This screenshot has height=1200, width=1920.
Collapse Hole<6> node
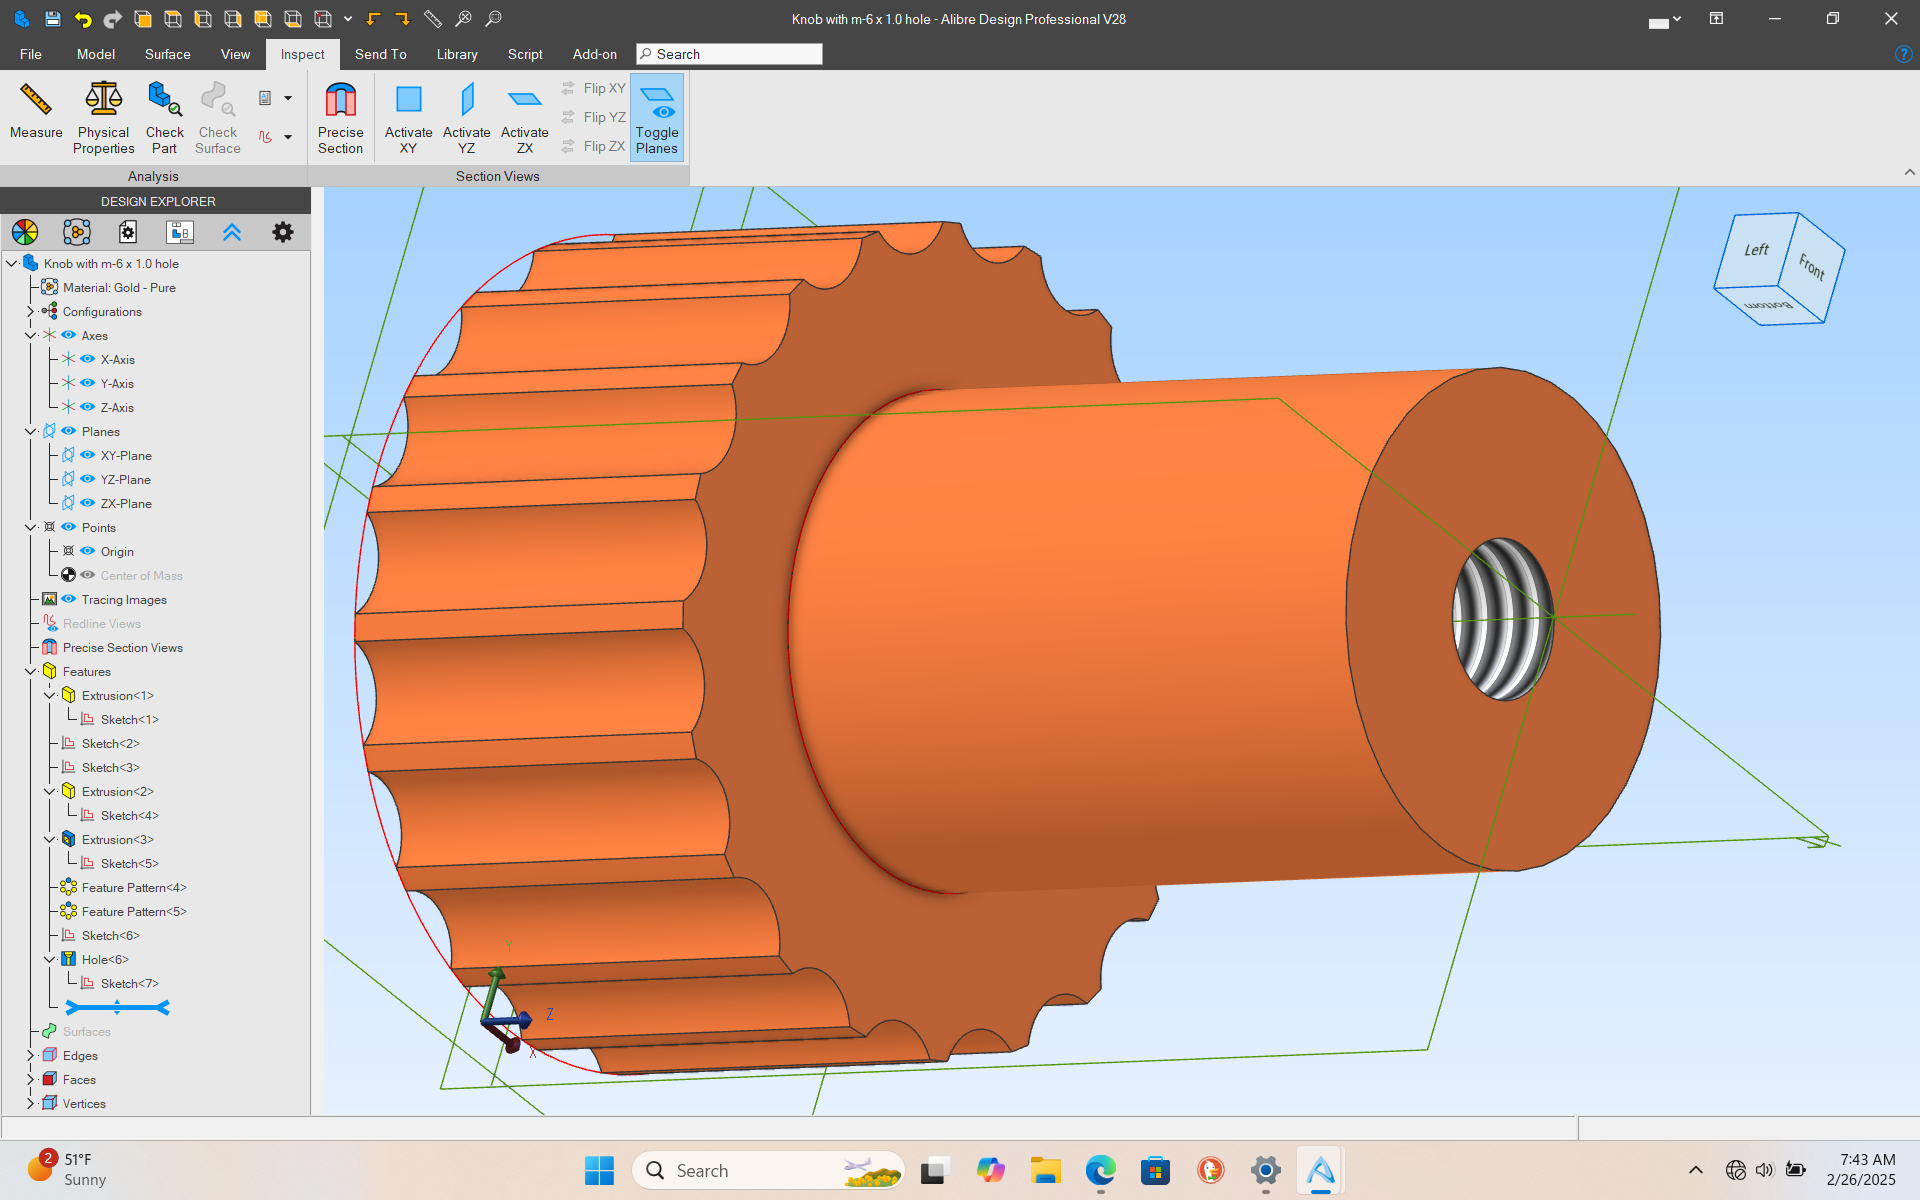coord(49,960)
